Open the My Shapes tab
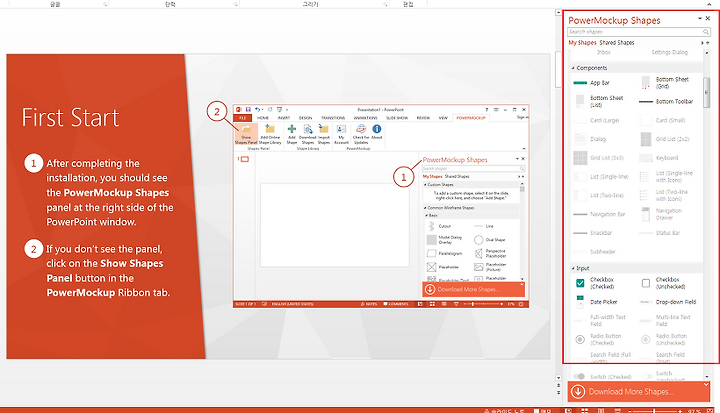 point(582,43)
